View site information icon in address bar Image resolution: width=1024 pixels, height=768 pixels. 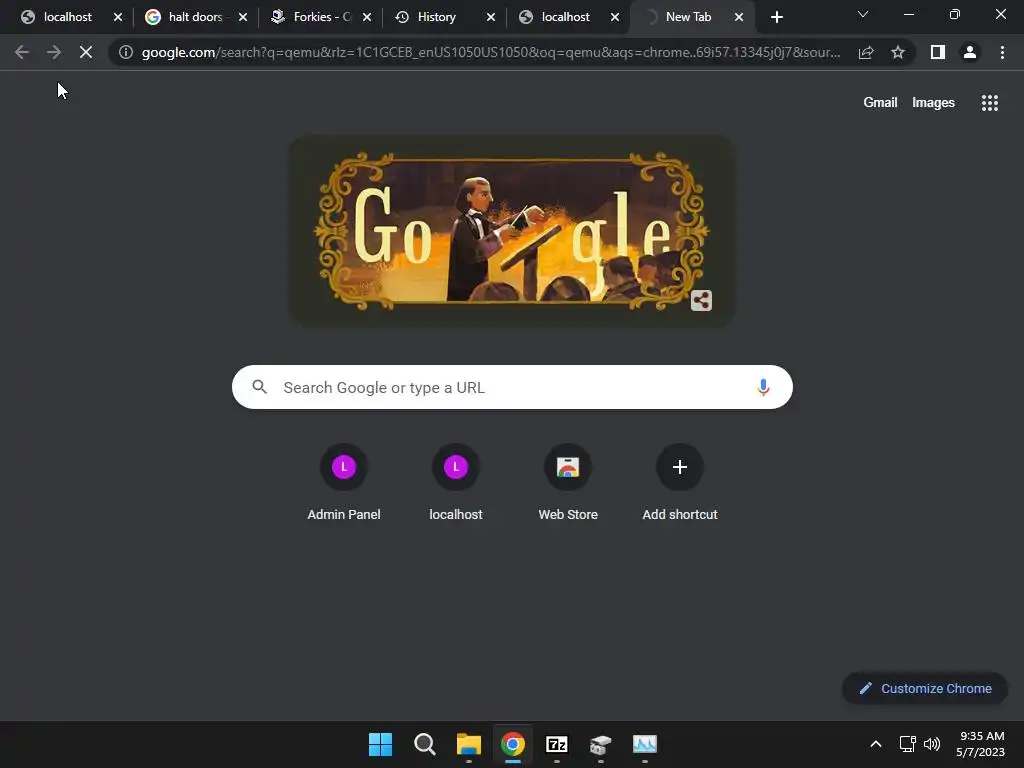point(126,52)
